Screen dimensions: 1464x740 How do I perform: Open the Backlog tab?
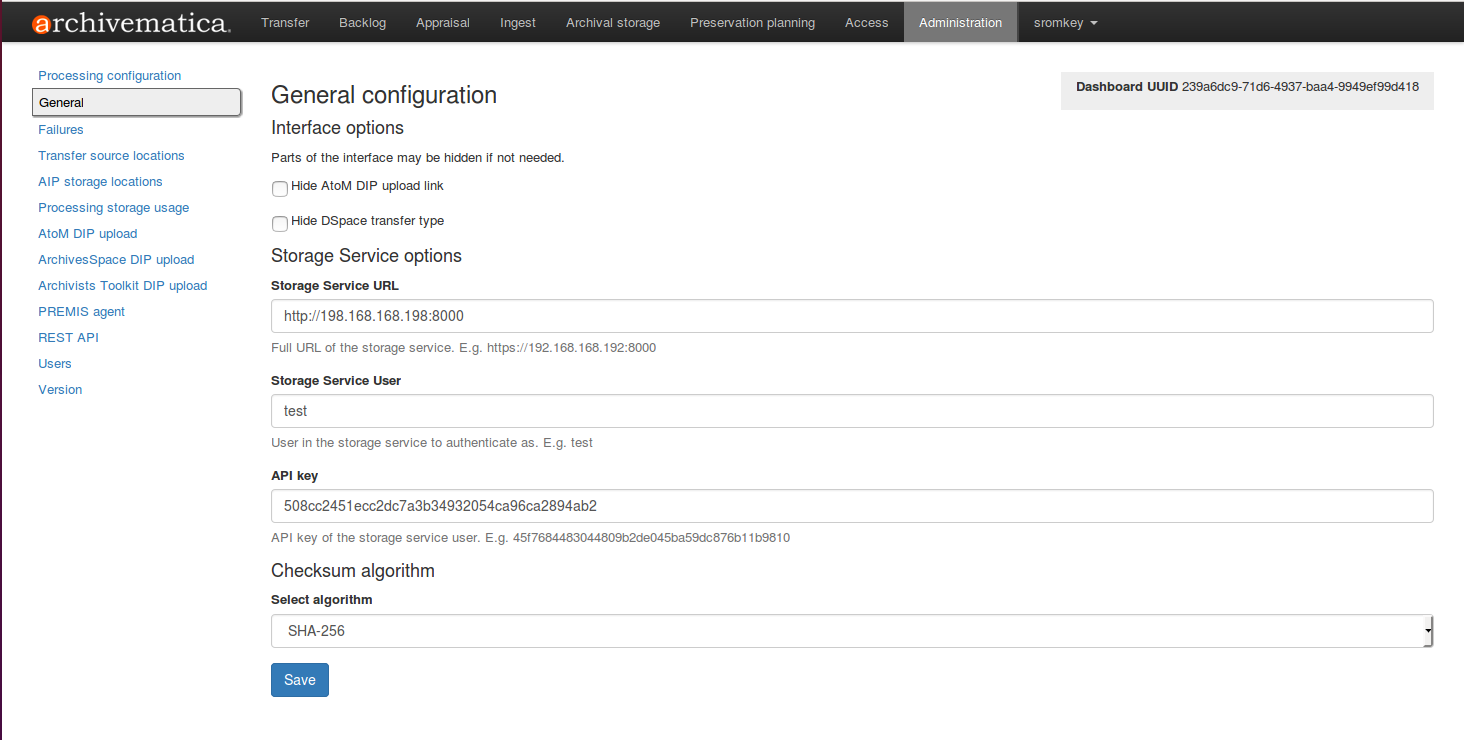coord(362,23)
